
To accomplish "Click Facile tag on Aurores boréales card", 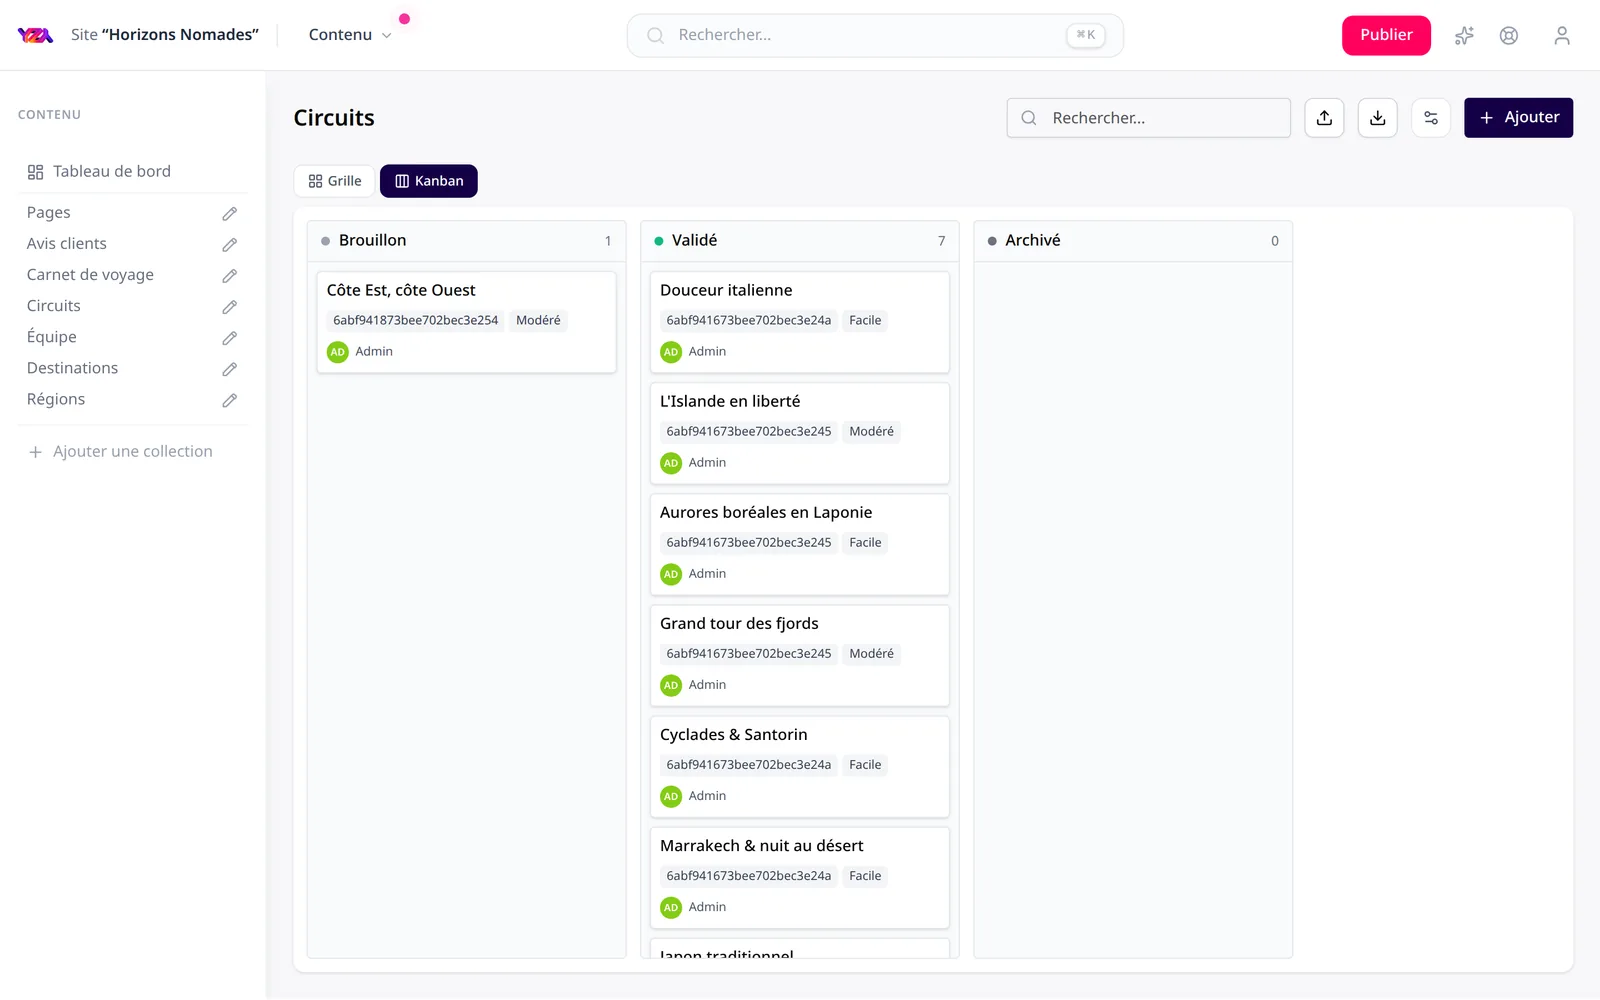I will [x=865, y=543].
